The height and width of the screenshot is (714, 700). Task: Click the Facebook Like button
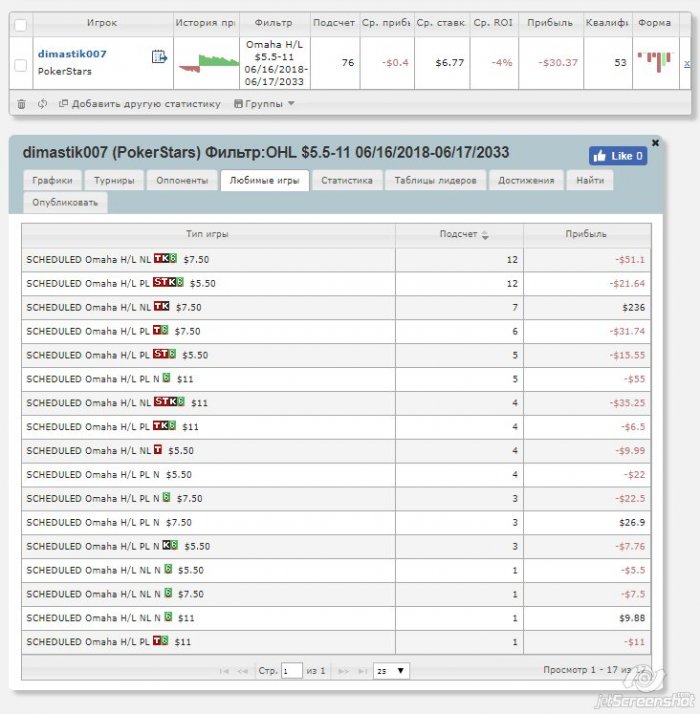pyautogui.click(x=617, y=156)
